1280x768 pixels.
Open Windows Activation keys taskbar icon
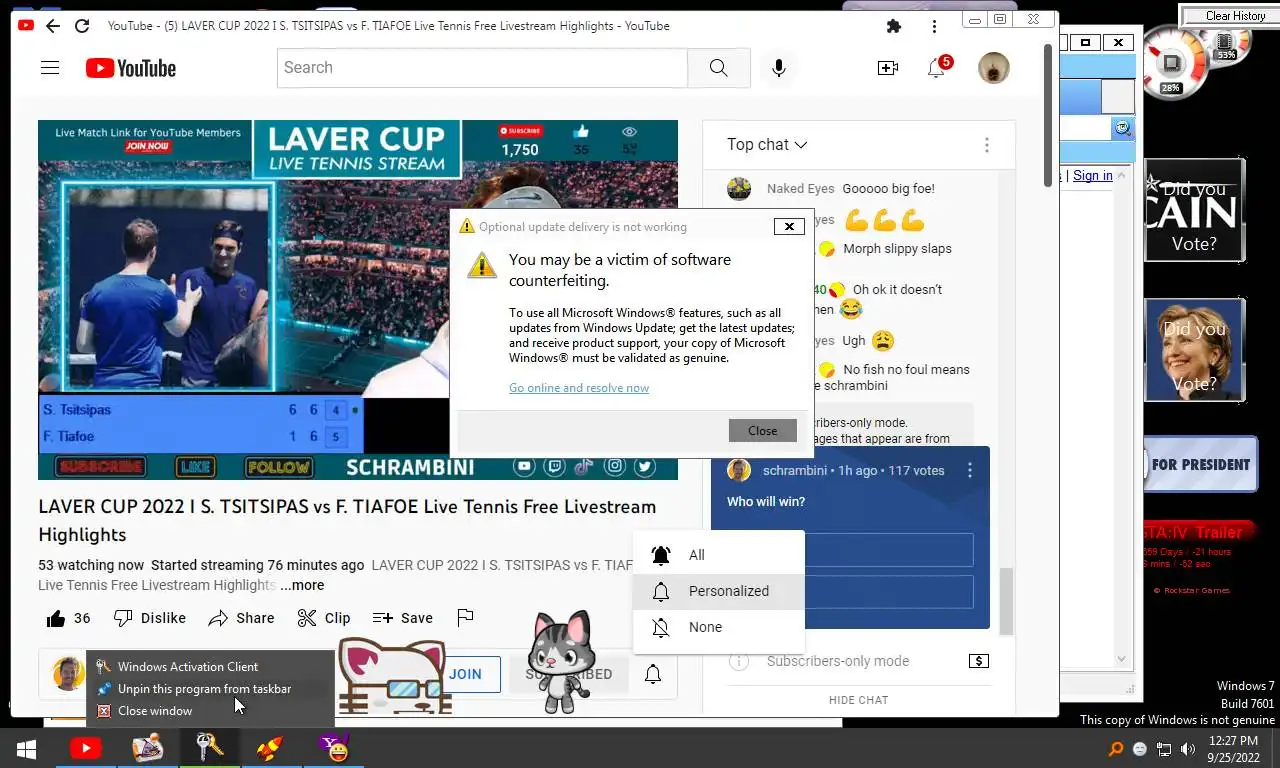point(210,748)
